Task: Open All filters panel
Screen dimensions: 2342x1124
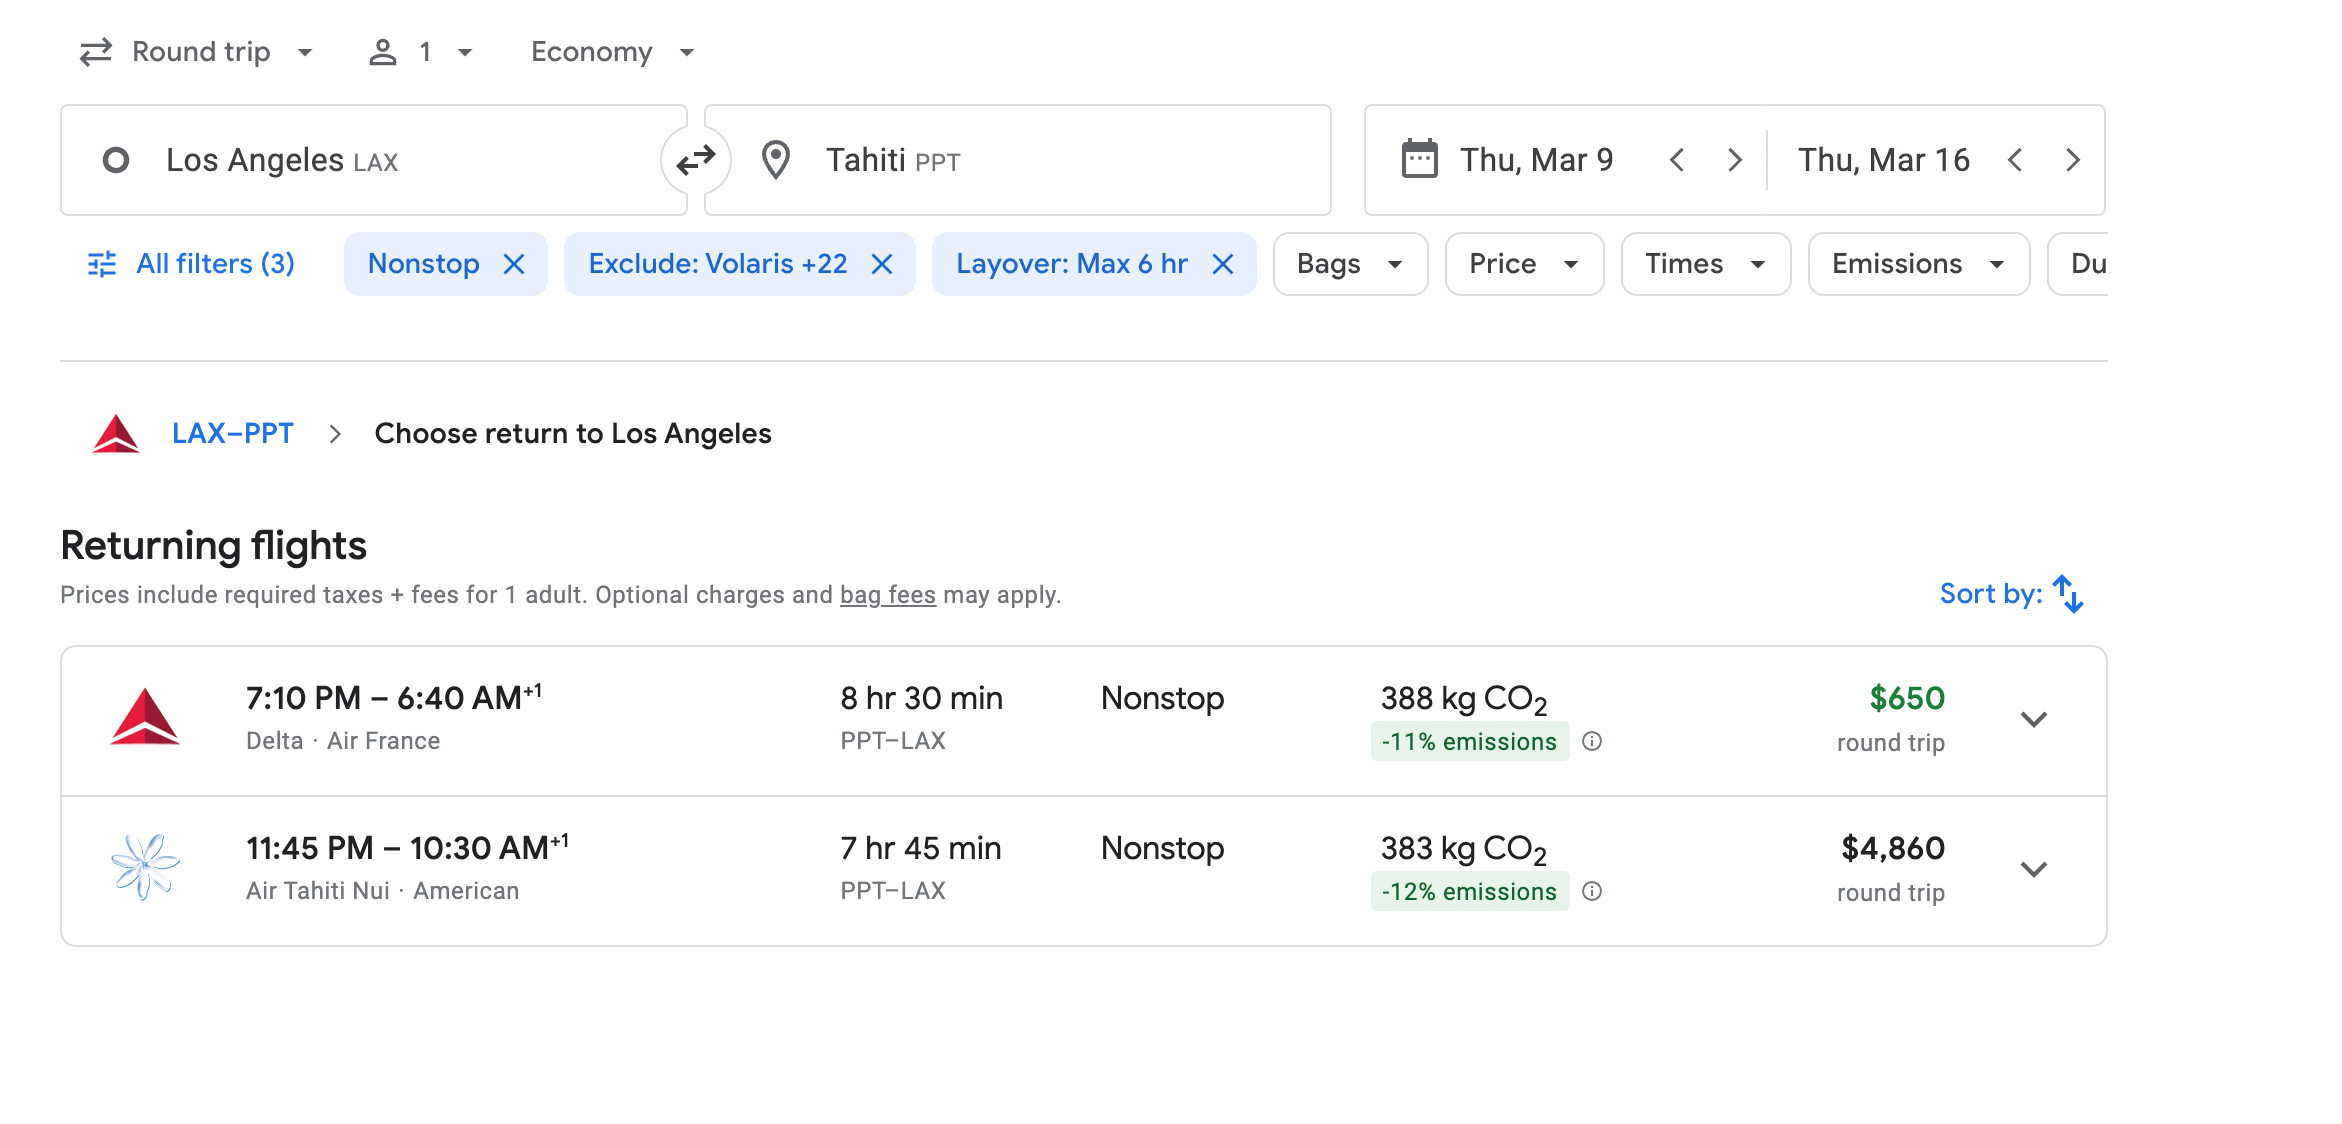Action: point(192,264)
